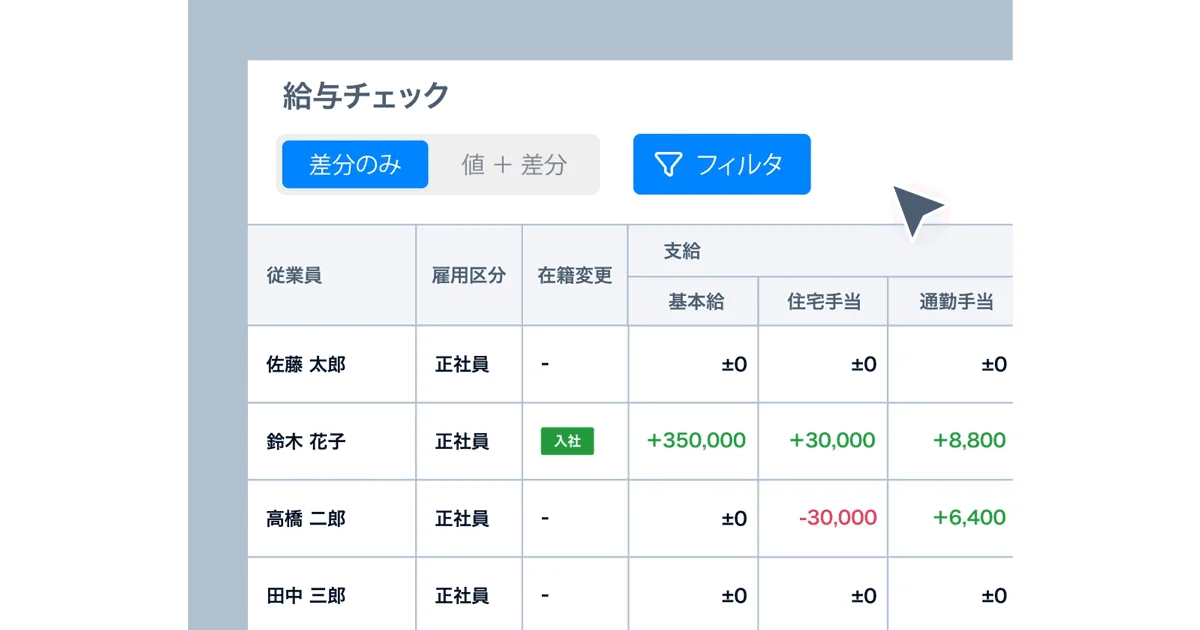Click the 雇用区分 column header

[x=467, y=277]
